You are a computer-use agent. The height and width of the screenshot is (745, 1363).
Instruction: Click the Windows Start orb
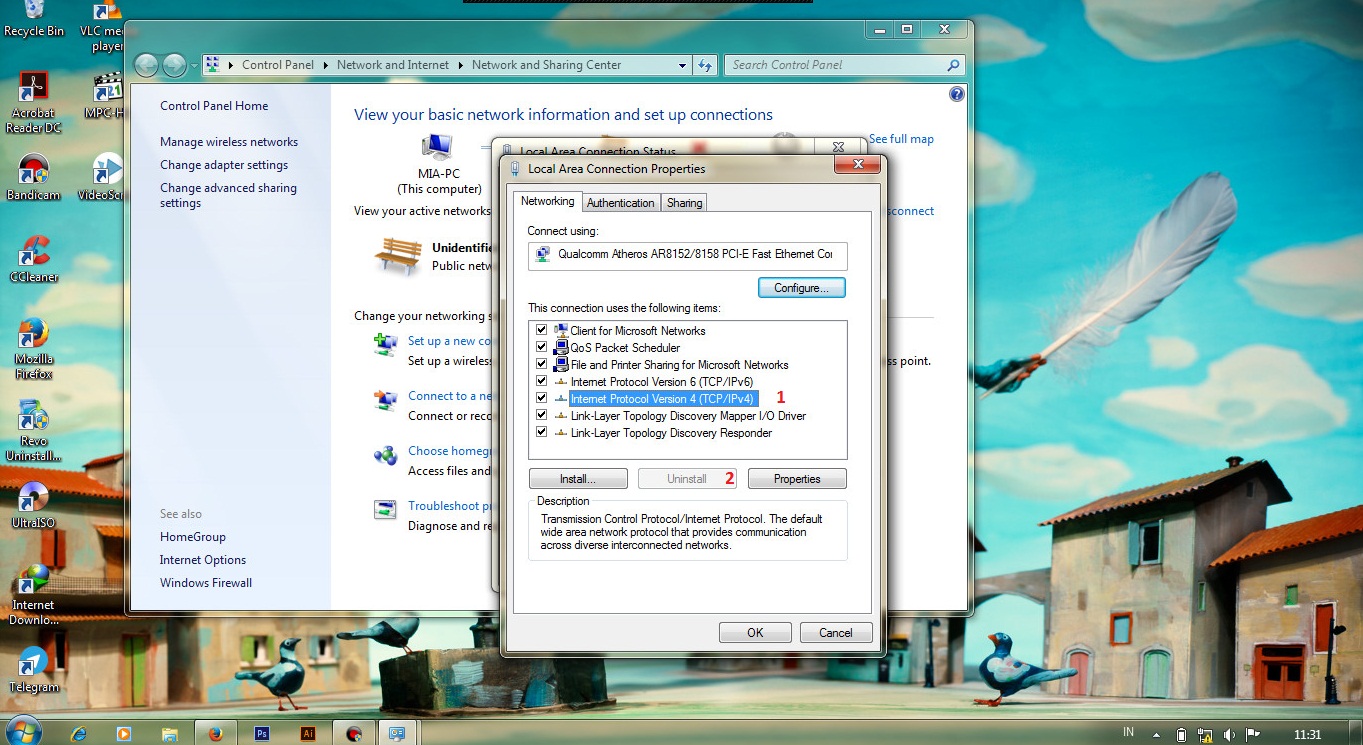click(23, 731)
